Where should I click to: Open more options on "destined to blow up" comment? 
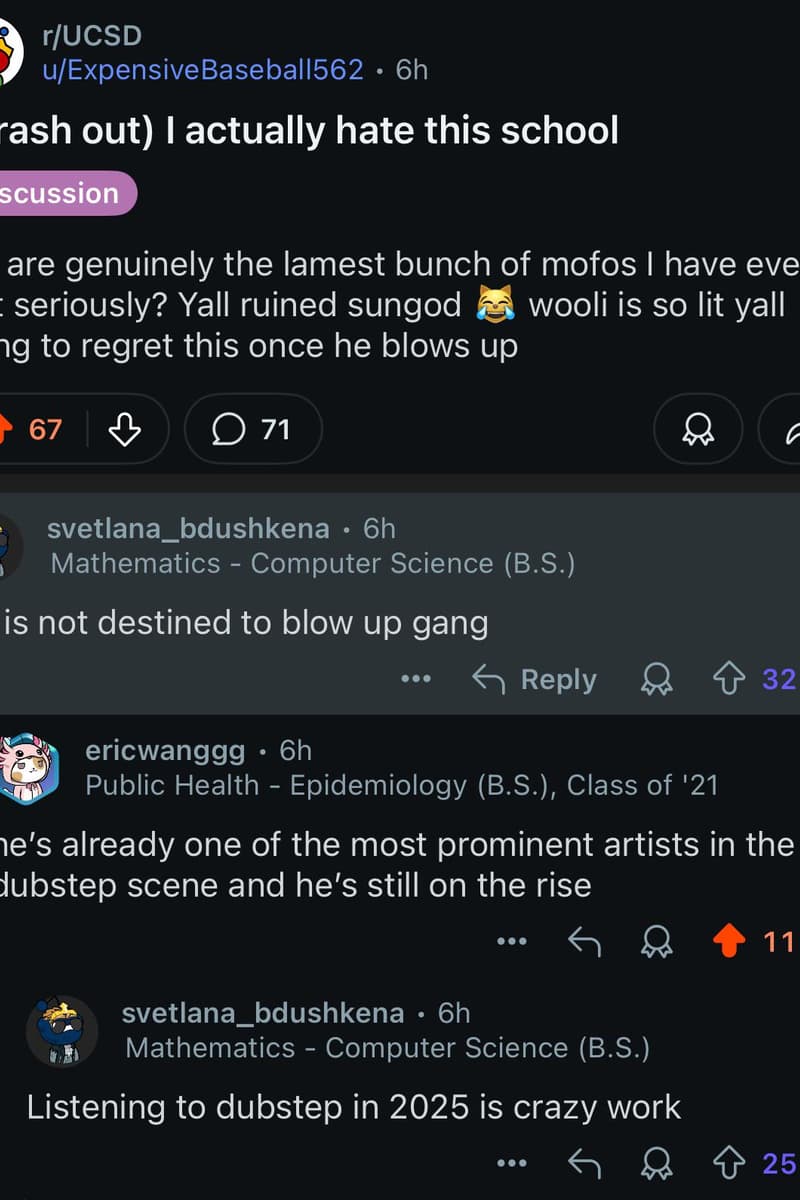[415, 680]
